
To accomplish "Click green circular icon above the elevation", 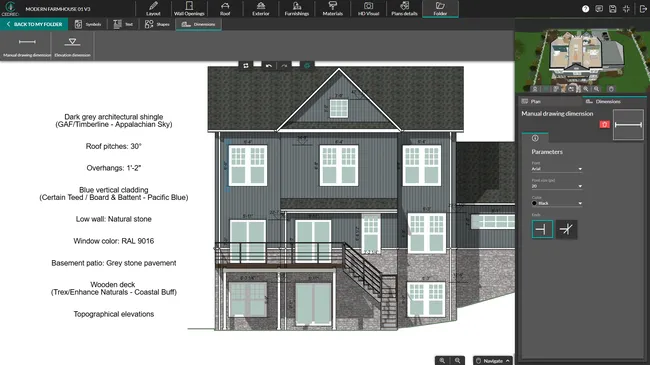I will 307,66.
